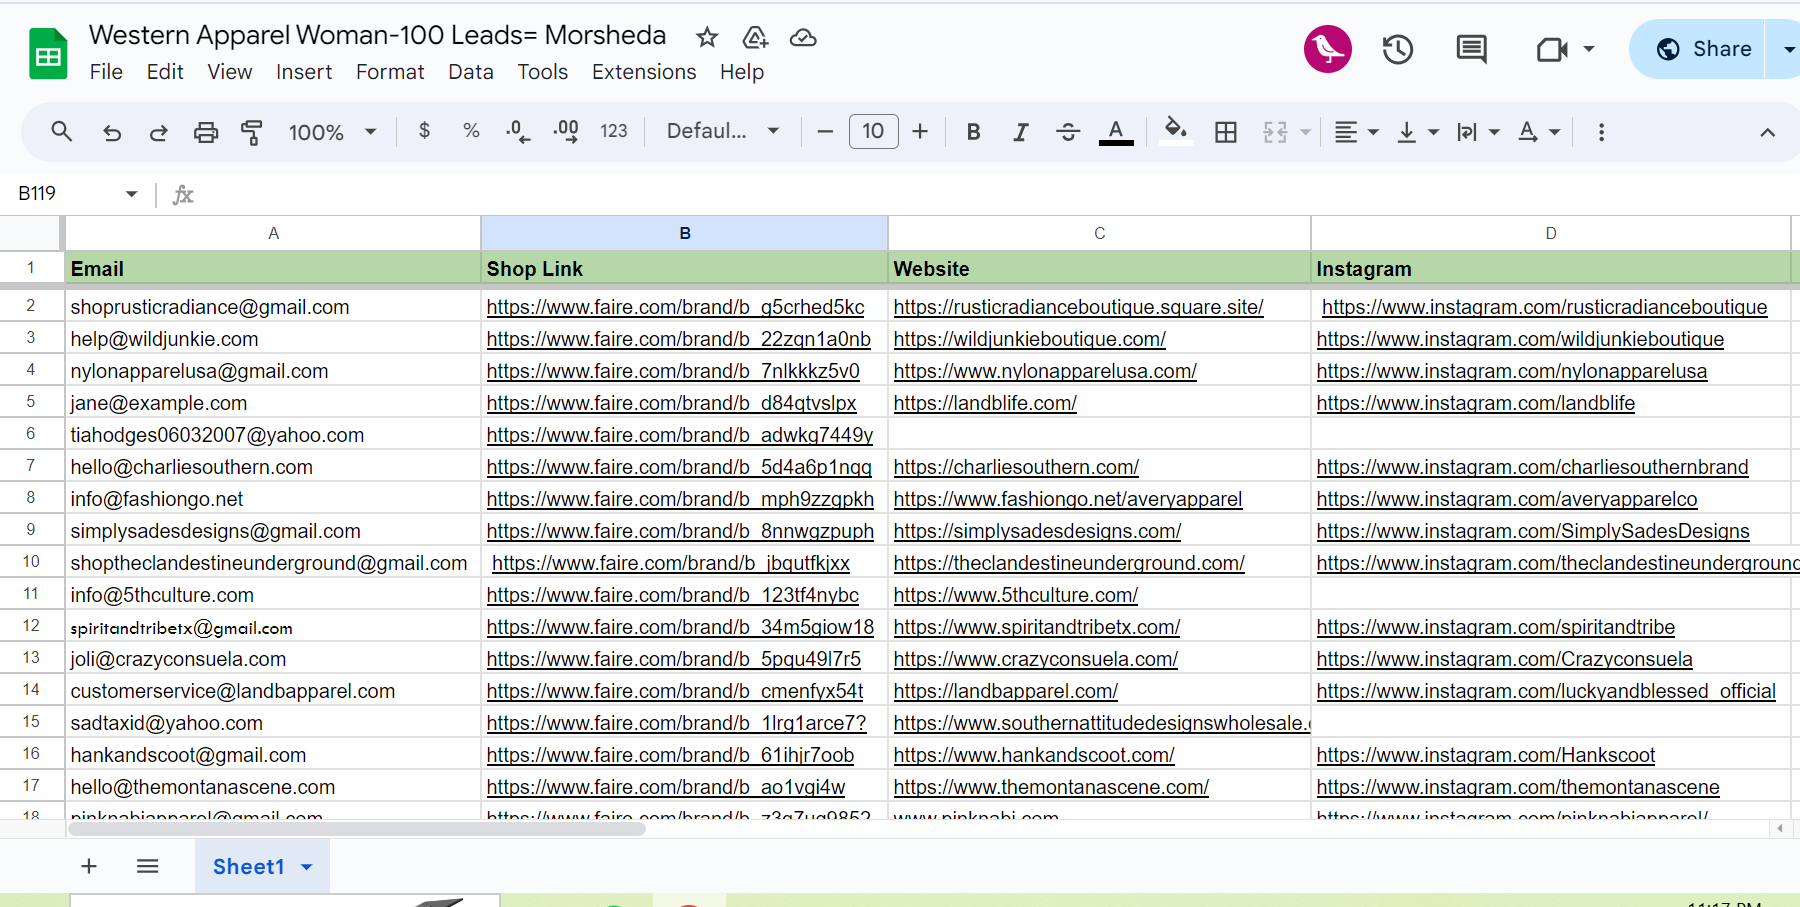
Task: Click the merge cells icon
Action: pyautogui.click(x=1275, y=132)
